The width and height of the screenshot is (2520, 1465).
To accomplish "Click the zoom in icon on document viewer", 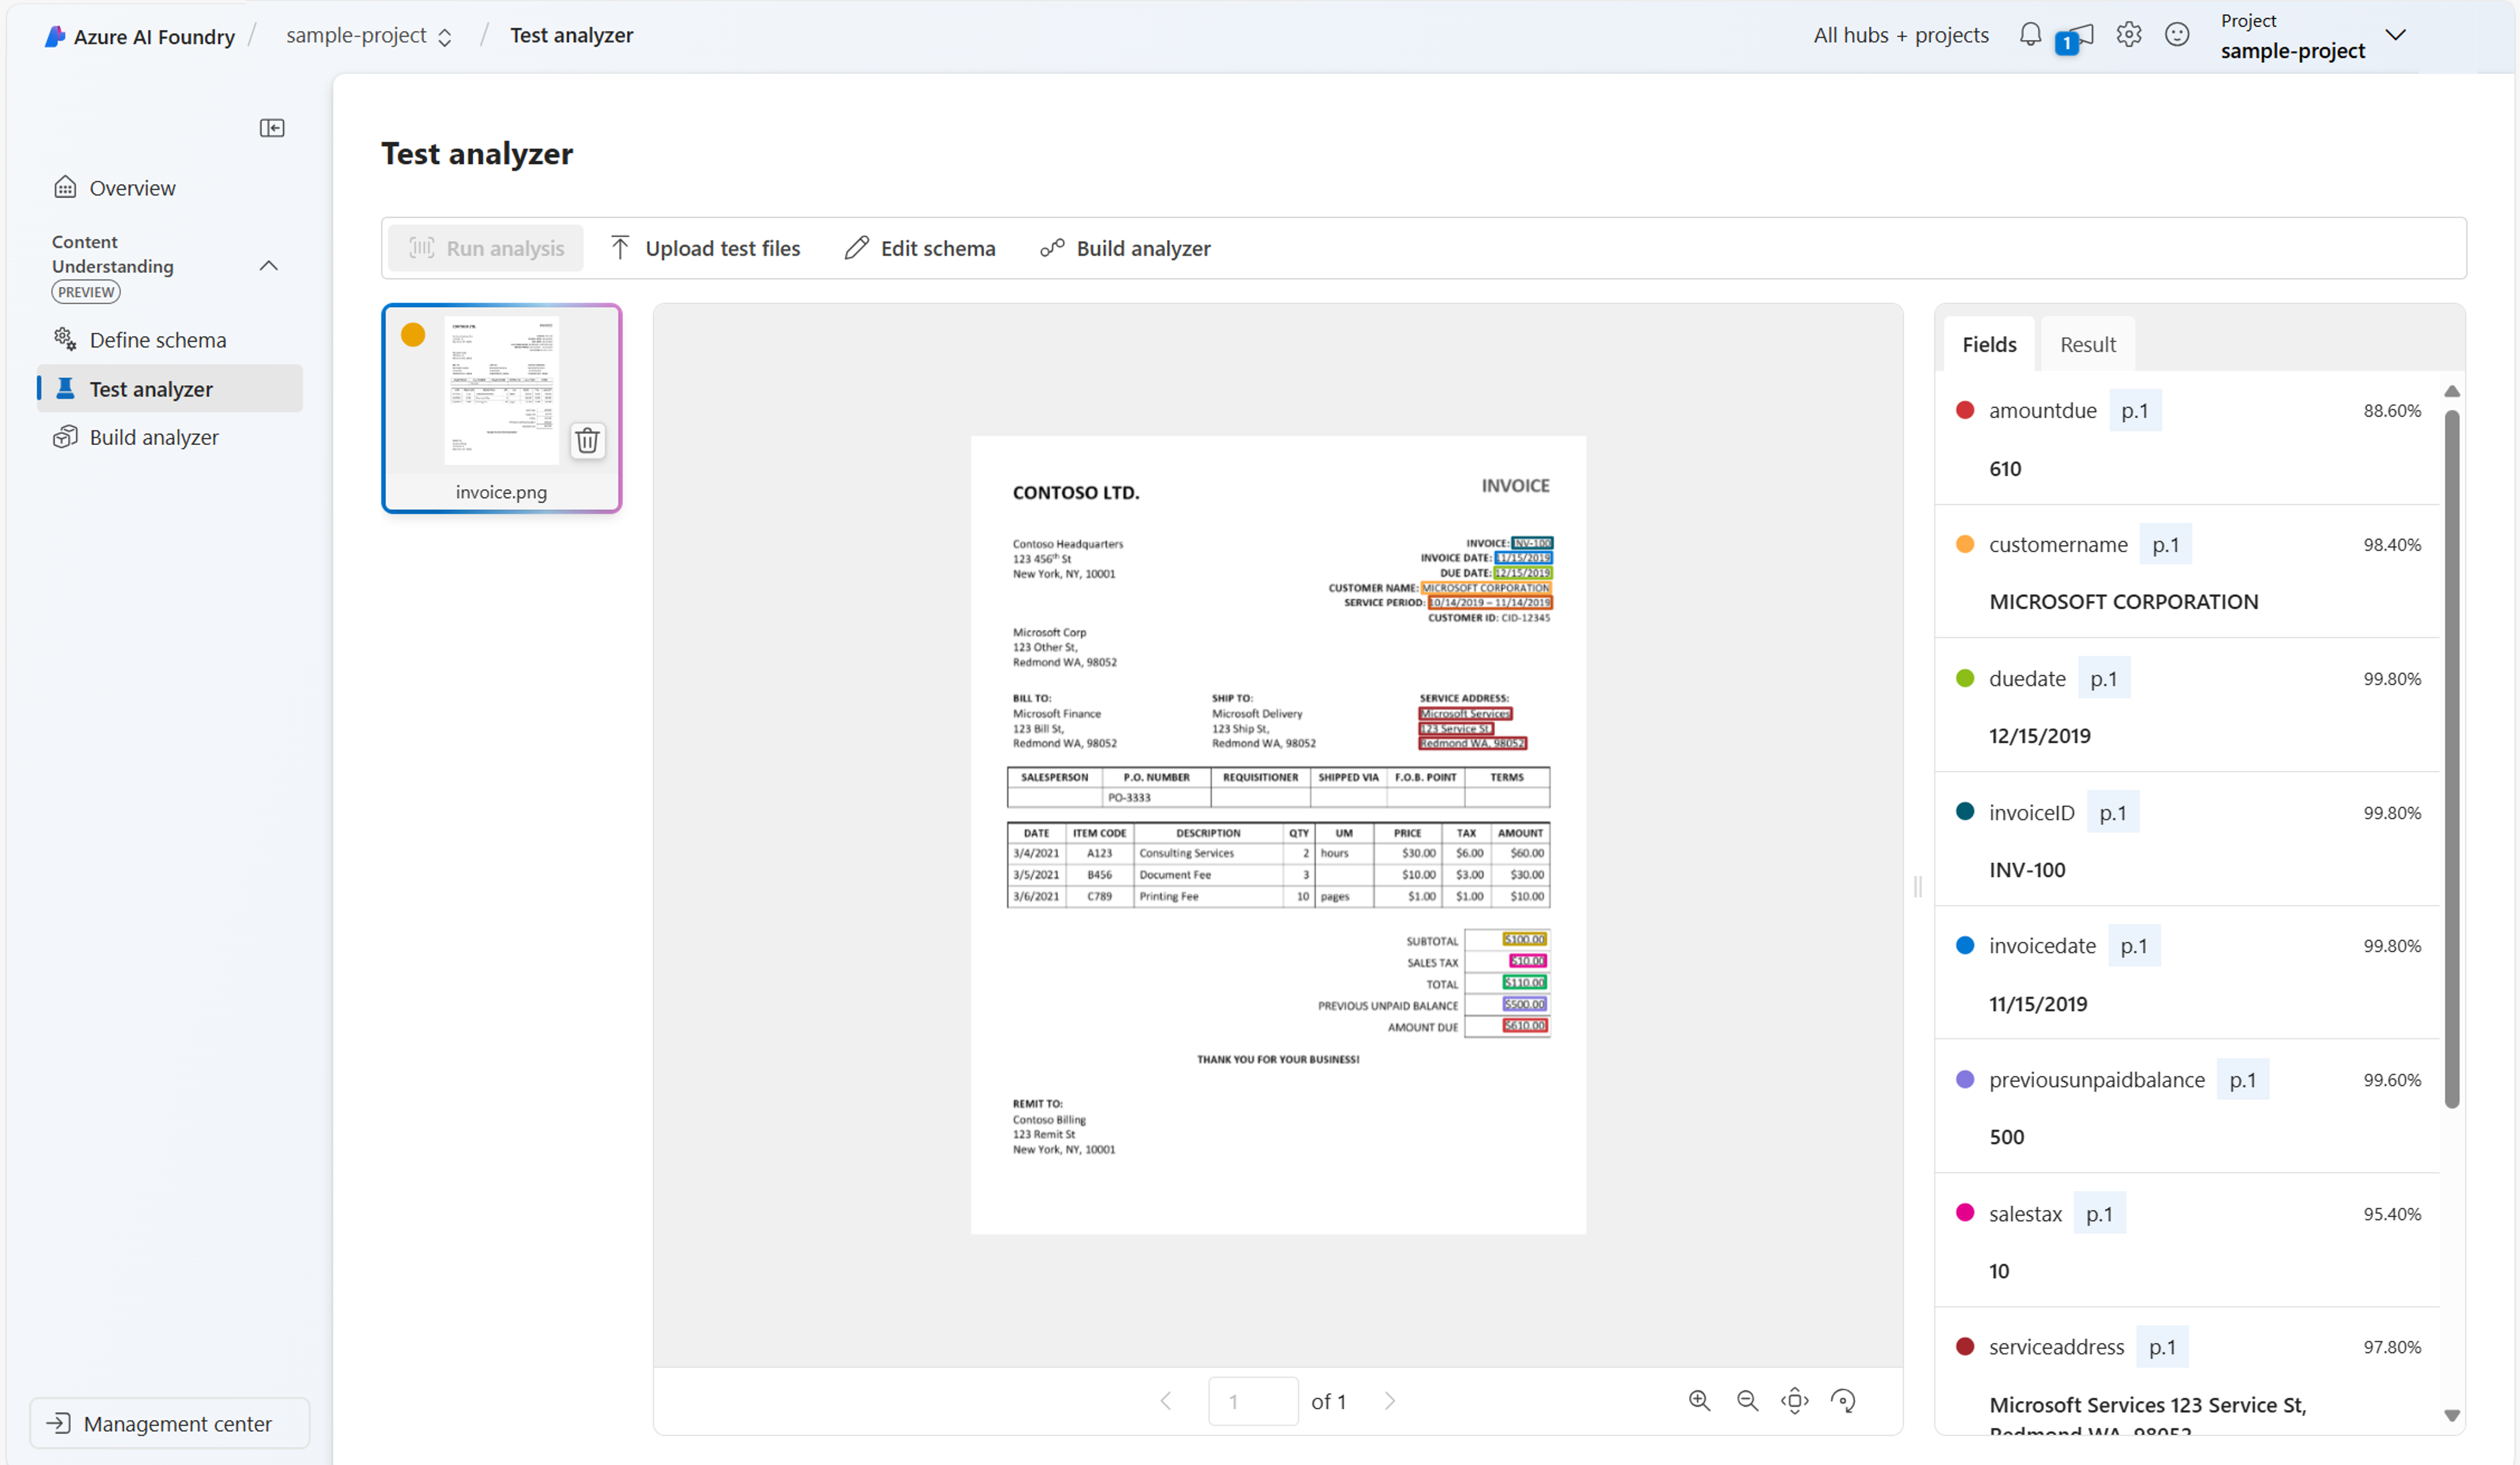I will coord(1695,1400).
